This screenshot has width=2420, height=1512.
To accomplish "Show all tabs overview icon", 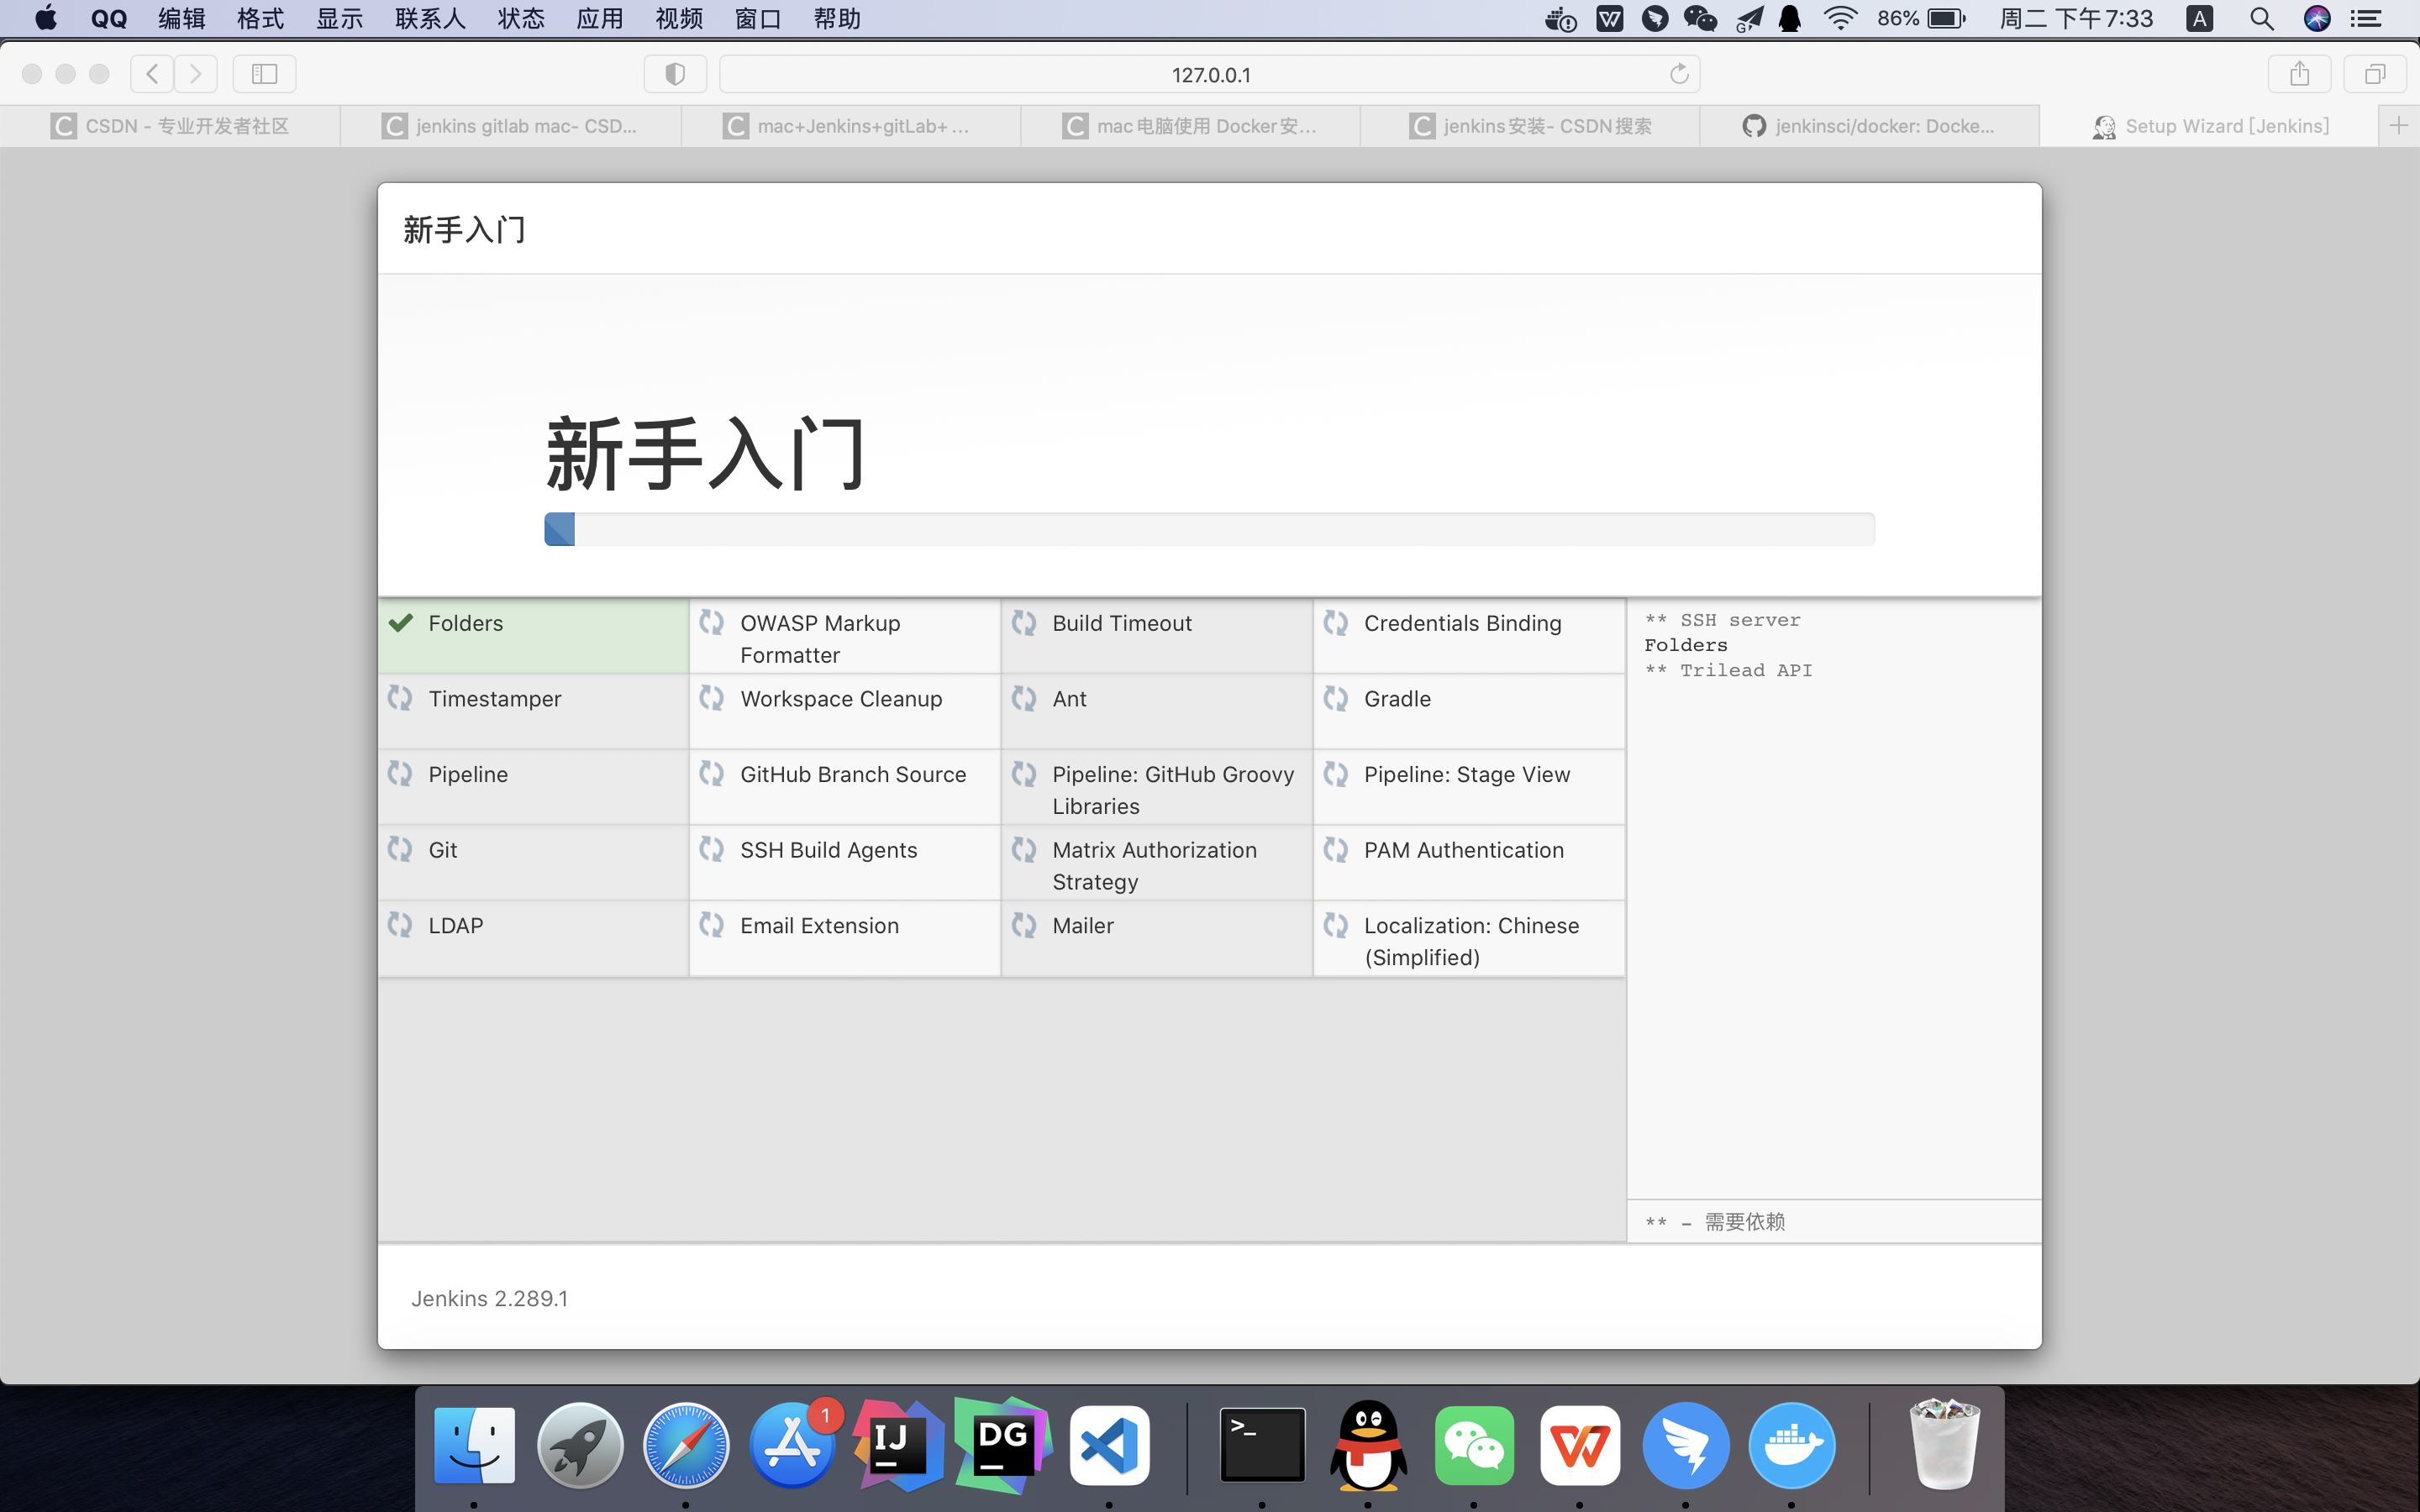I will (2375, 74).
